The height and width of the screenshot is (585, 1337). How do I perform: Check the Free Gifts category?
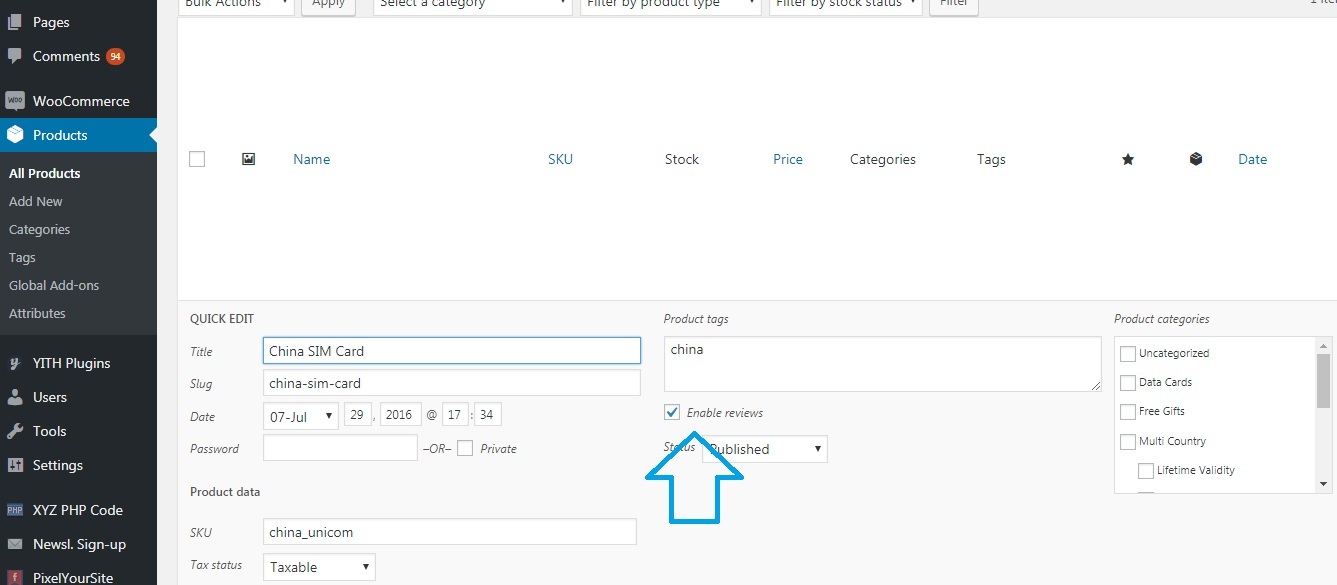[1128, 411]
